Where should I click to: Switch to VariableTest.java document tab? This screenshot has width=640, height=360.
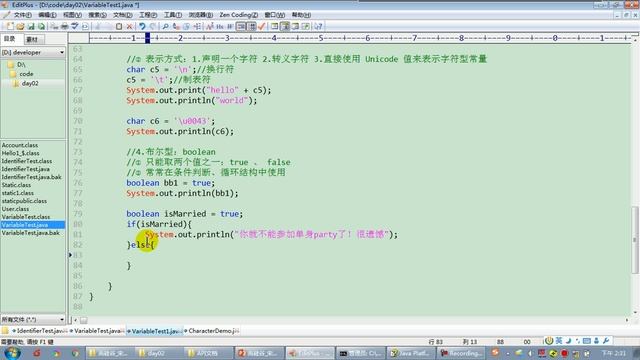[x=97, y=331]
